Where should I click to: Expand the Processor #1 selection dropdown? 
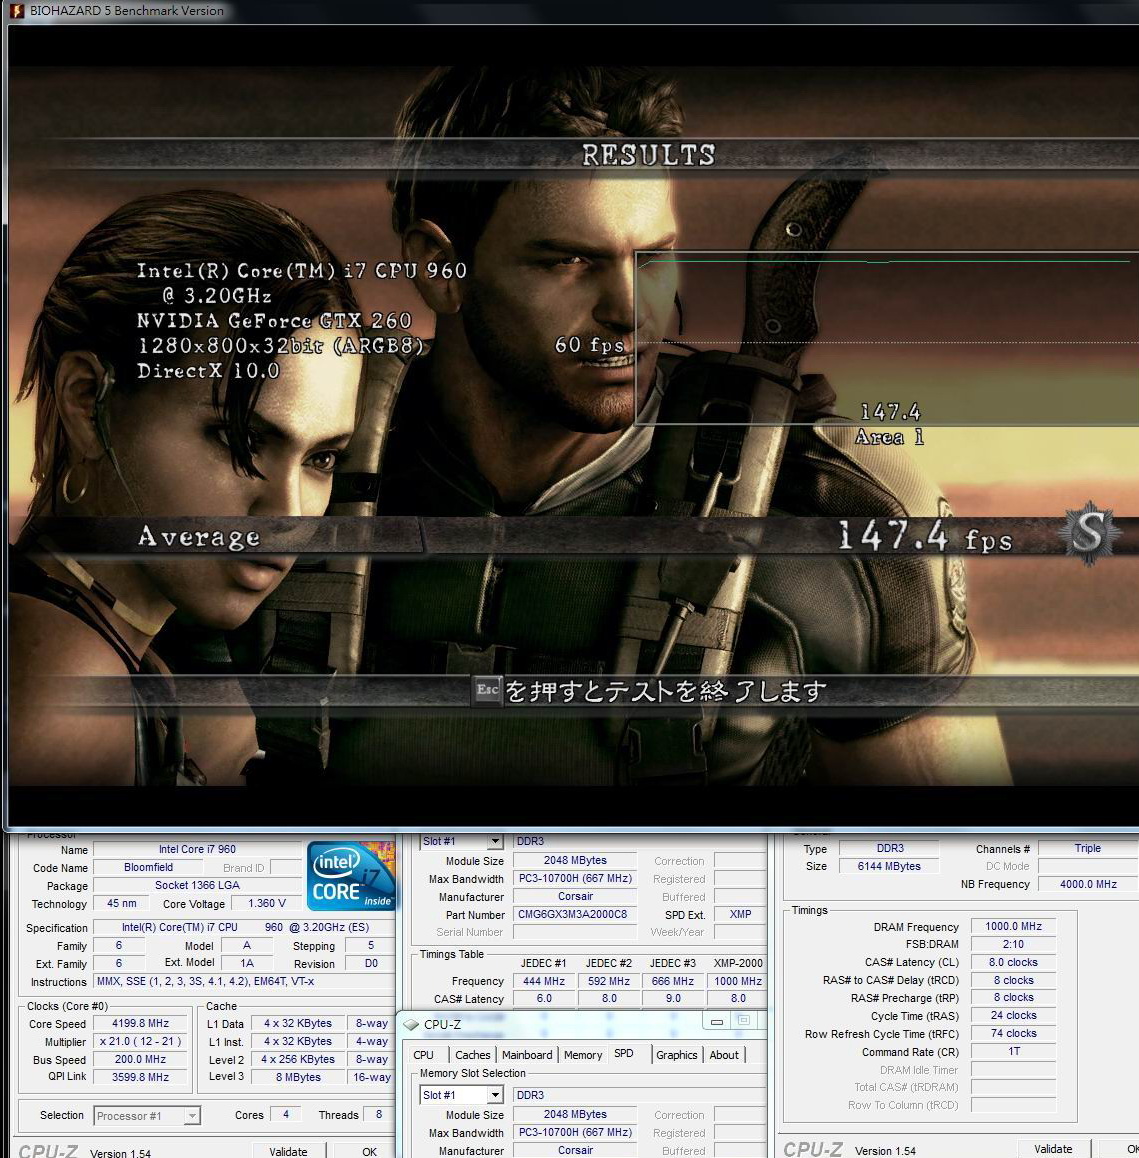point(192,1116)
